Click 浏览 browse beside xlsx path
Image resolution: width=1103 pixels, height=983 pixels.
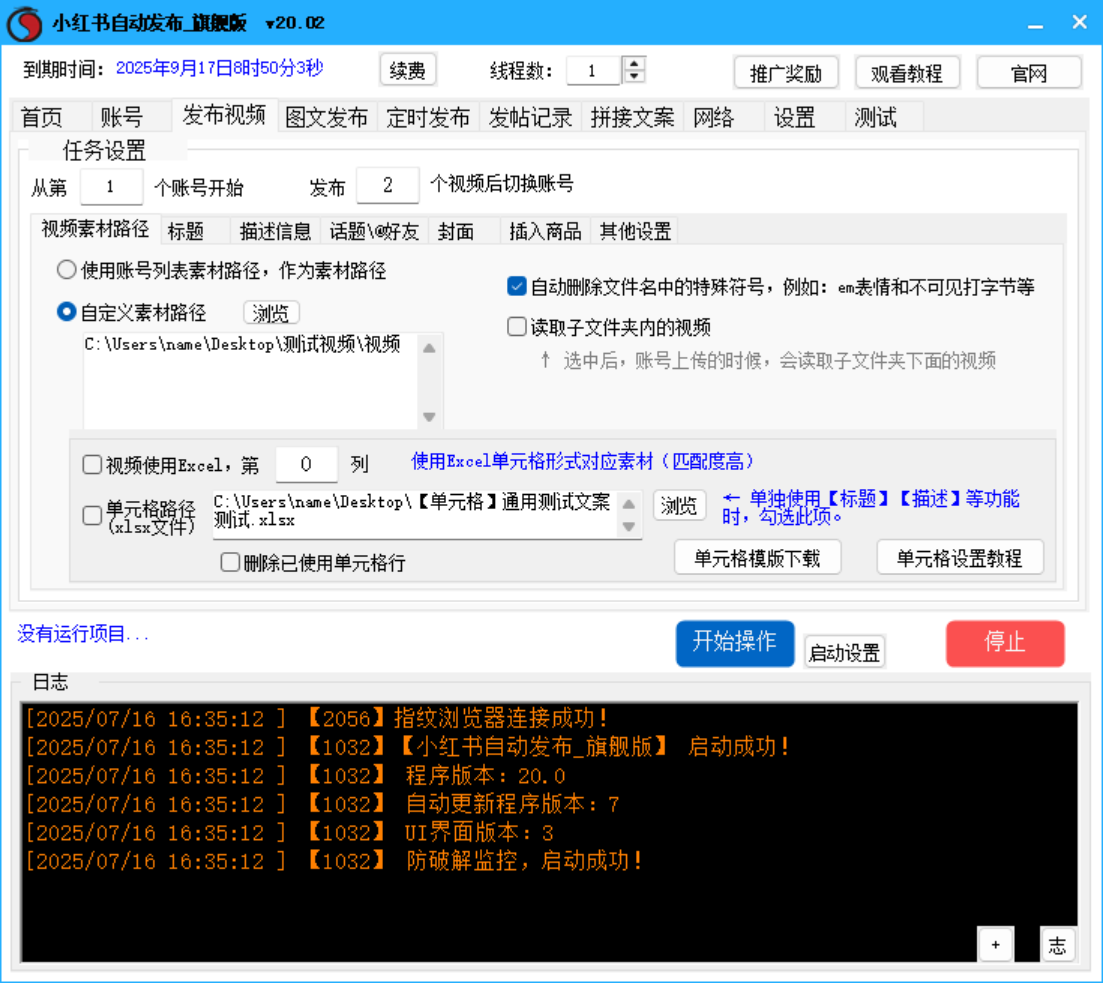680,505
